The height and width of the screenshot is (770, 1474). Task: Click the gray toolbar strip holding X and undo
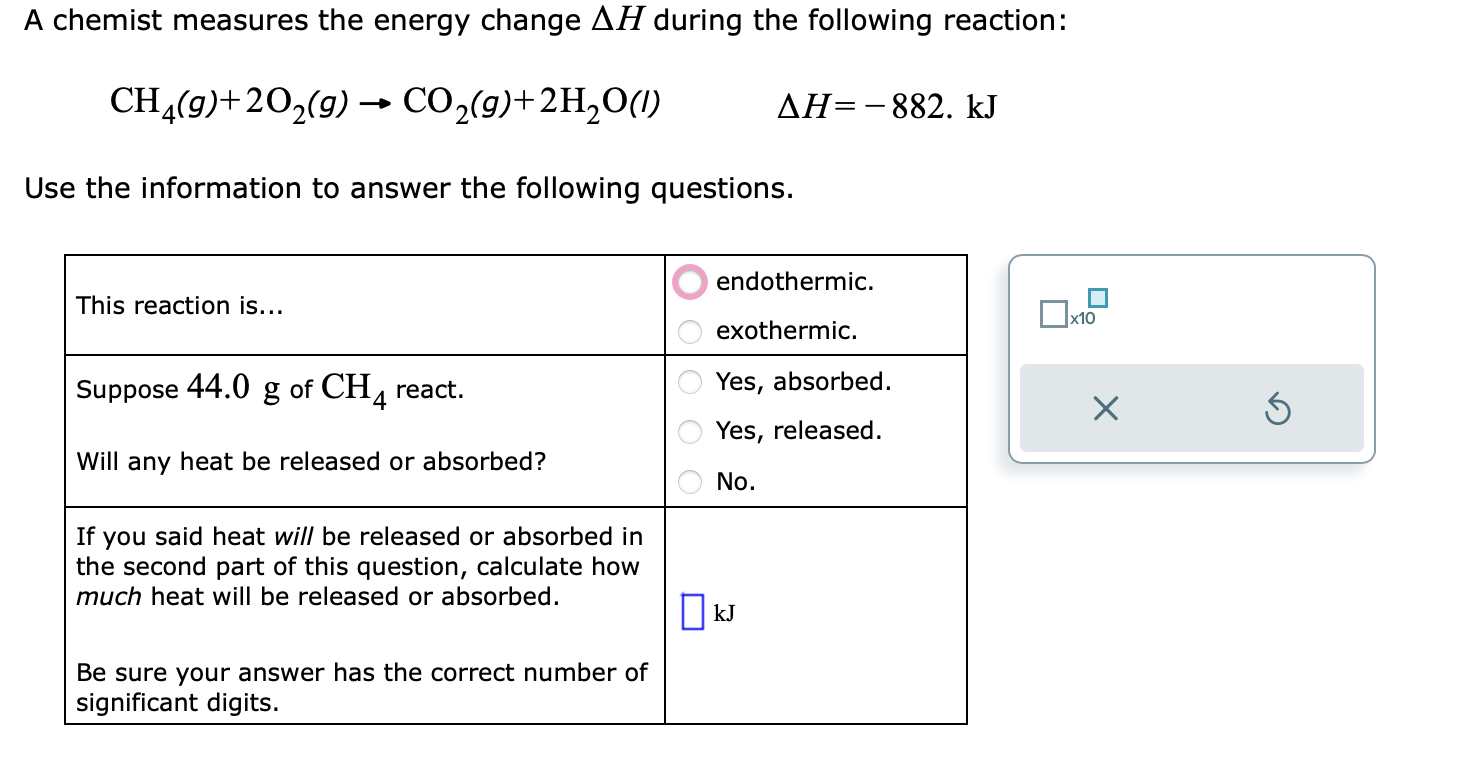pyautogui.click(x=1192, y=408)
